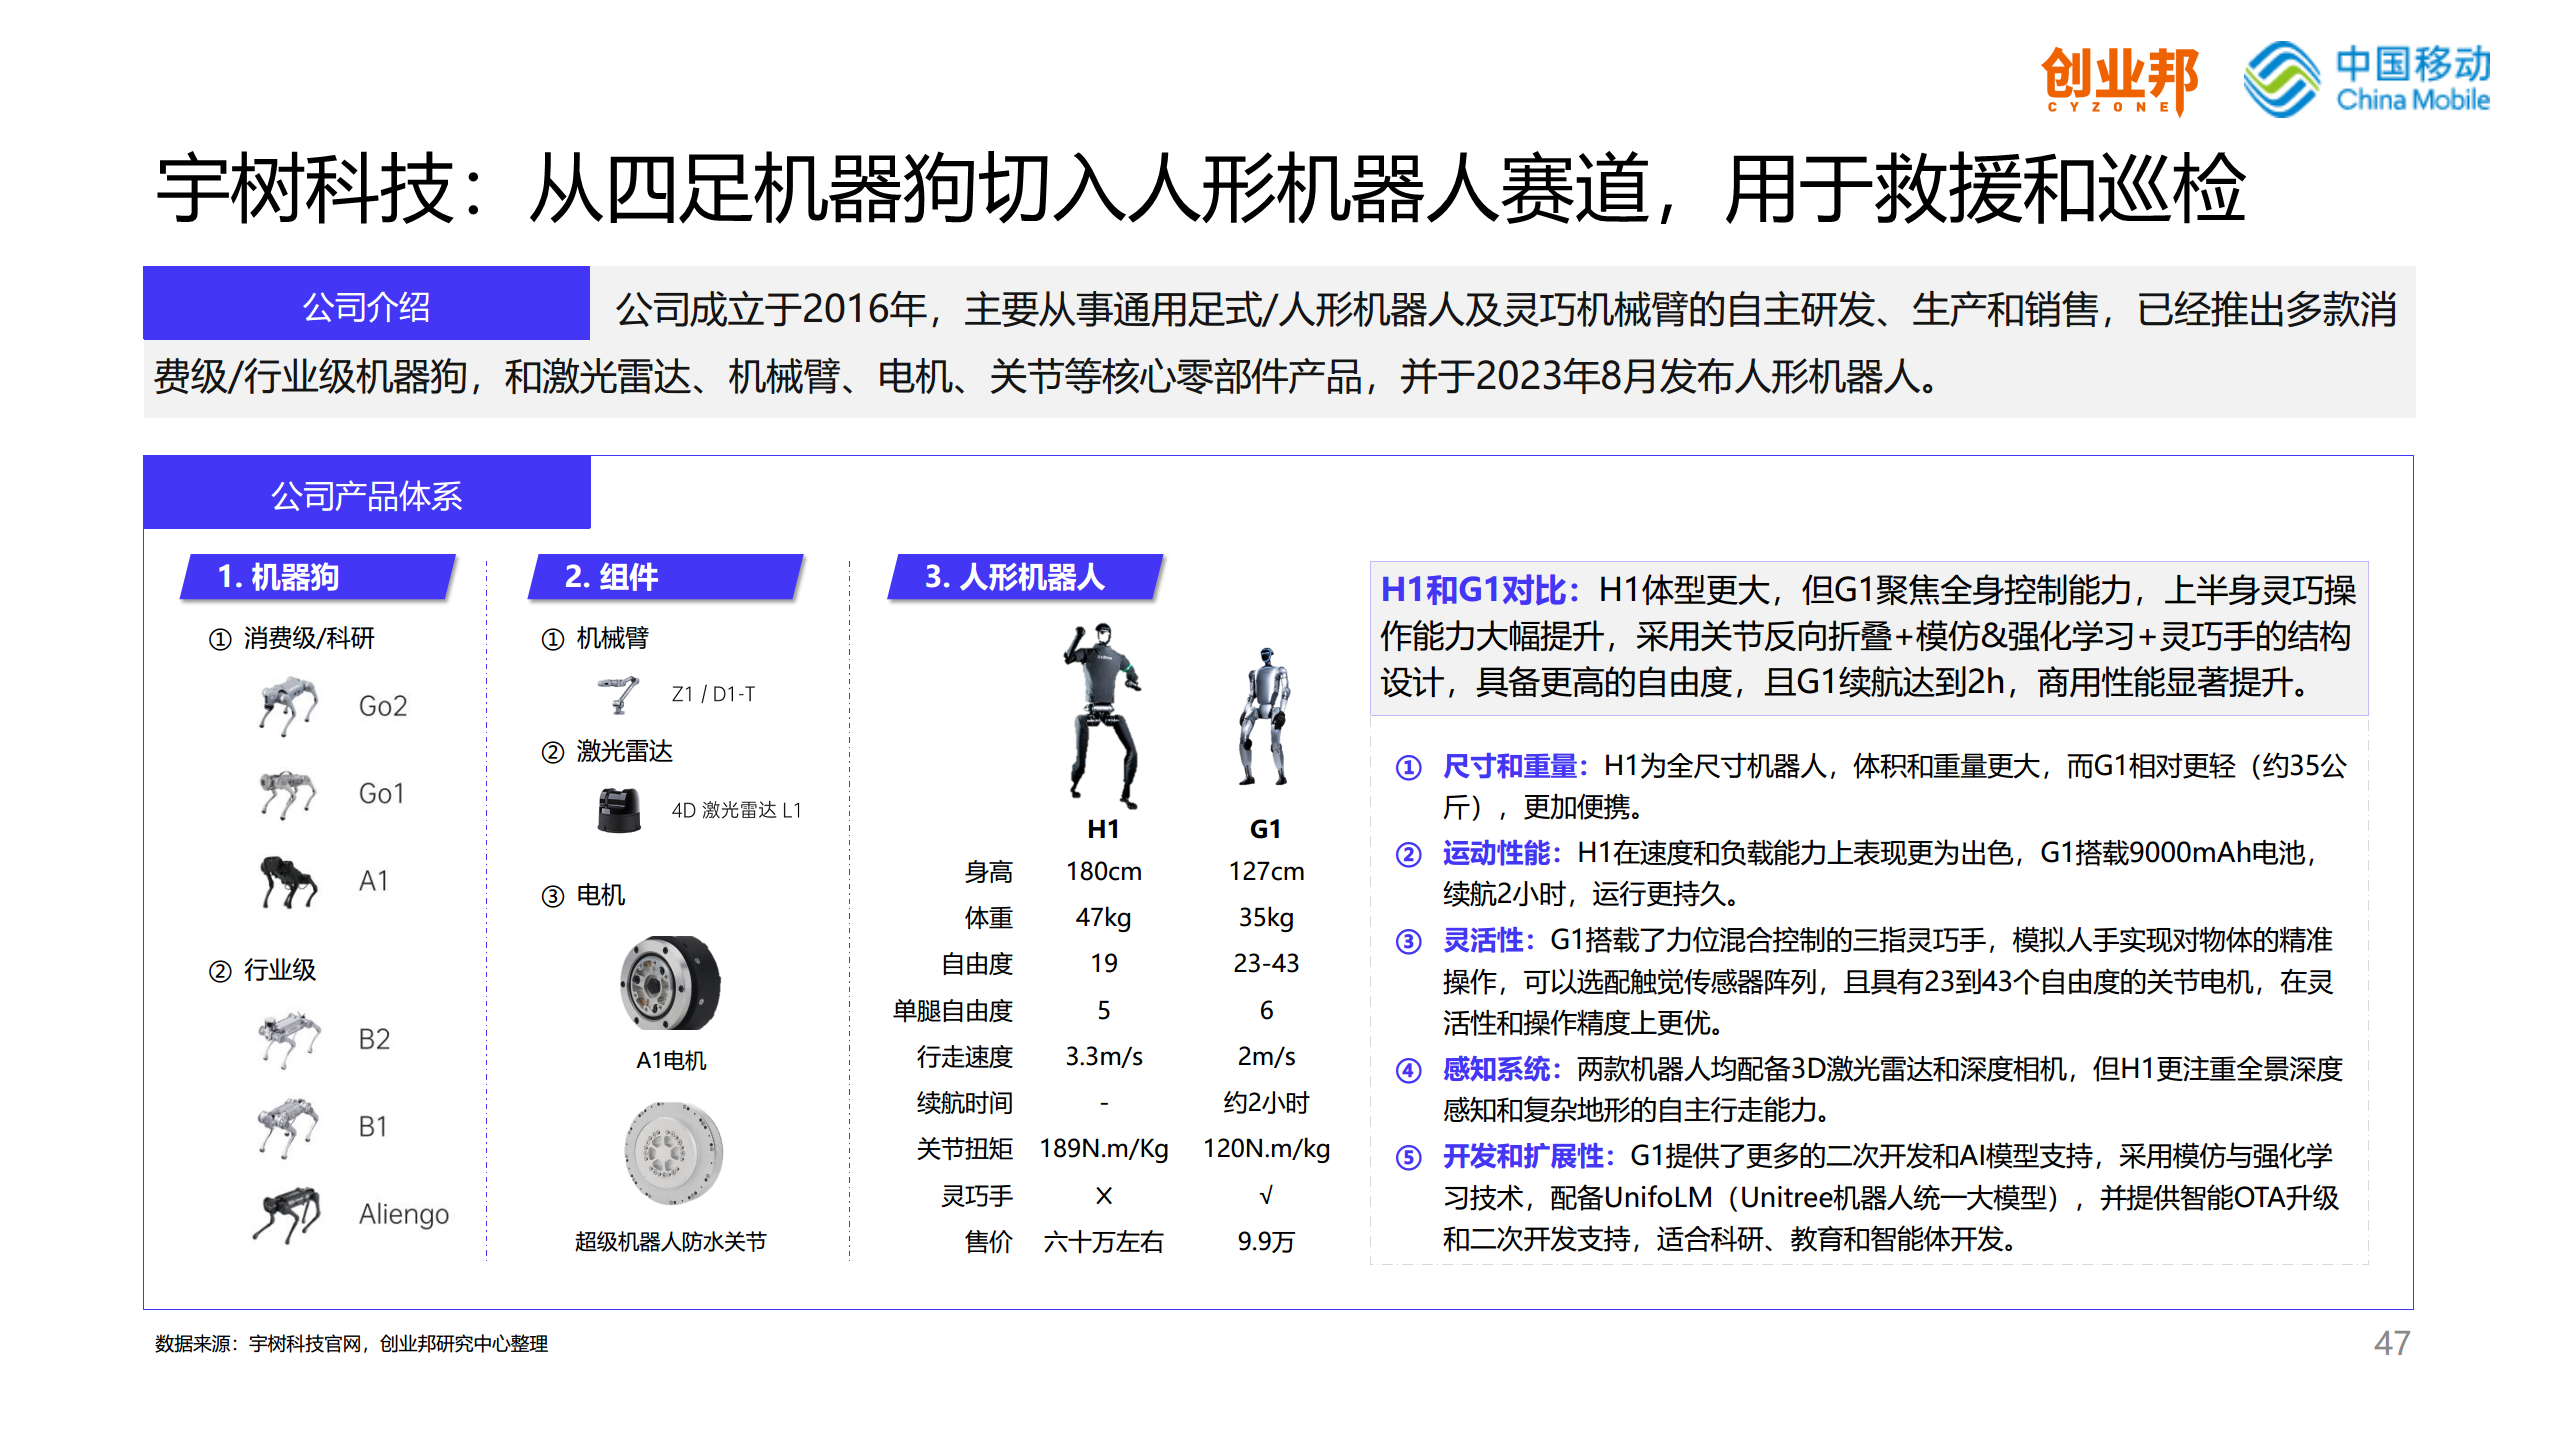Click the page number 47
2560x1440 pixels.
[x=2392, y=1343]
